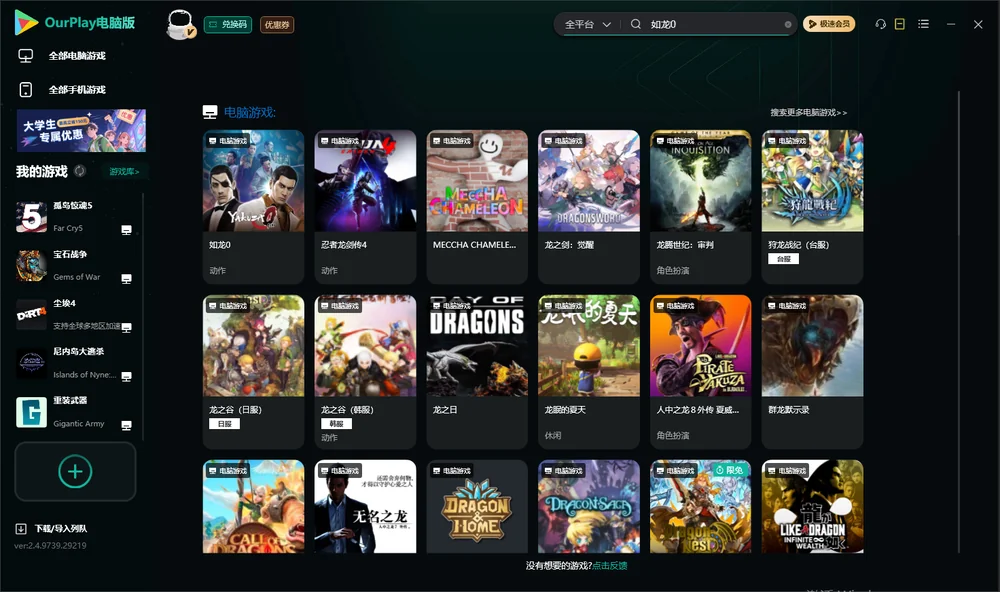
Task: Expand the 全平台 platform dropdown
Action: tap(587, 24)
